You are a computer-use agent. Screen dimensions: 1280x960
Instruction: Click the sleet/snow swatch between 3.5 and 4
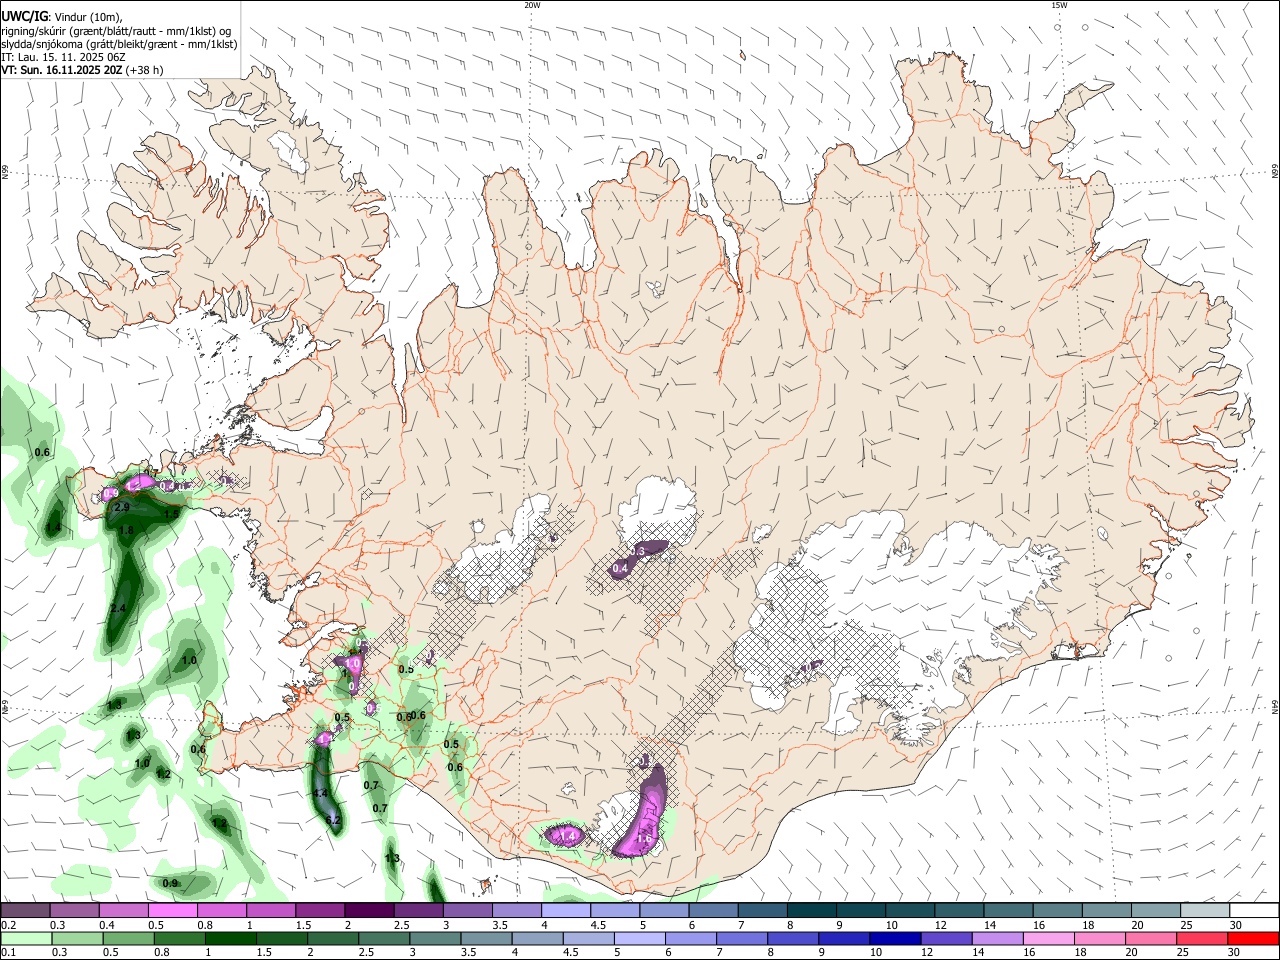[x=516, y=910]
